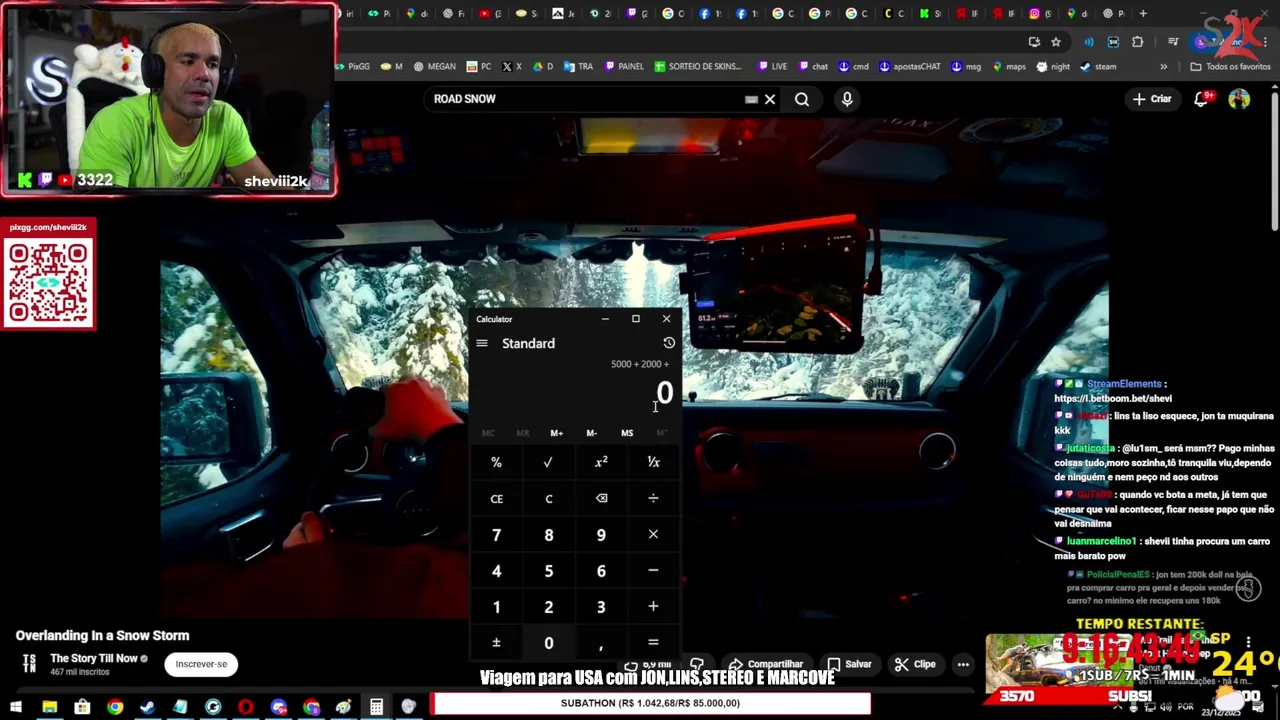Click the Compartilhar share button
The width and height of the screenshot is (1280, 720).
767,664
